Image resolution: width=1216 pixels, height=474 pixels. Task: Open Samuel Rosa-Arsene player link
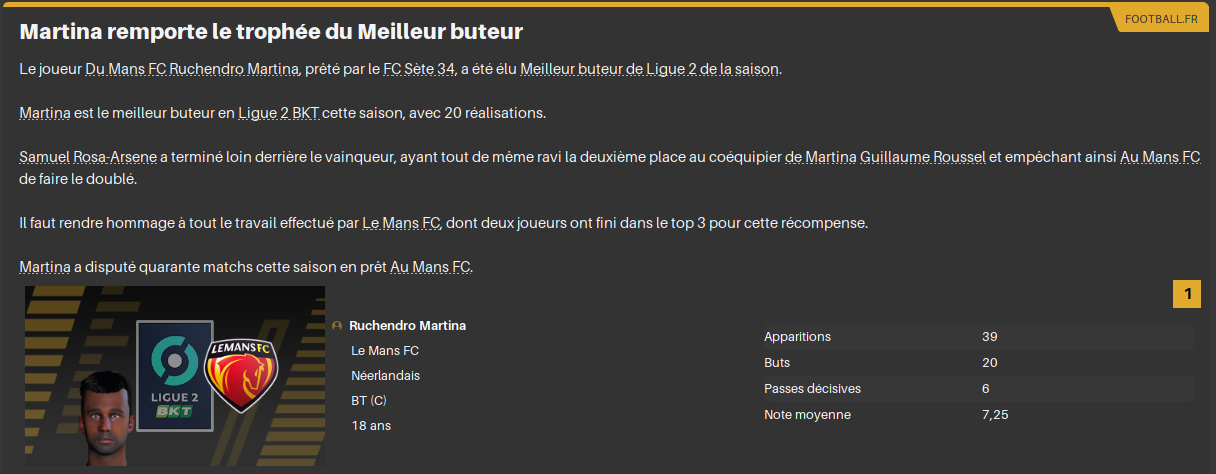[87, 157]
